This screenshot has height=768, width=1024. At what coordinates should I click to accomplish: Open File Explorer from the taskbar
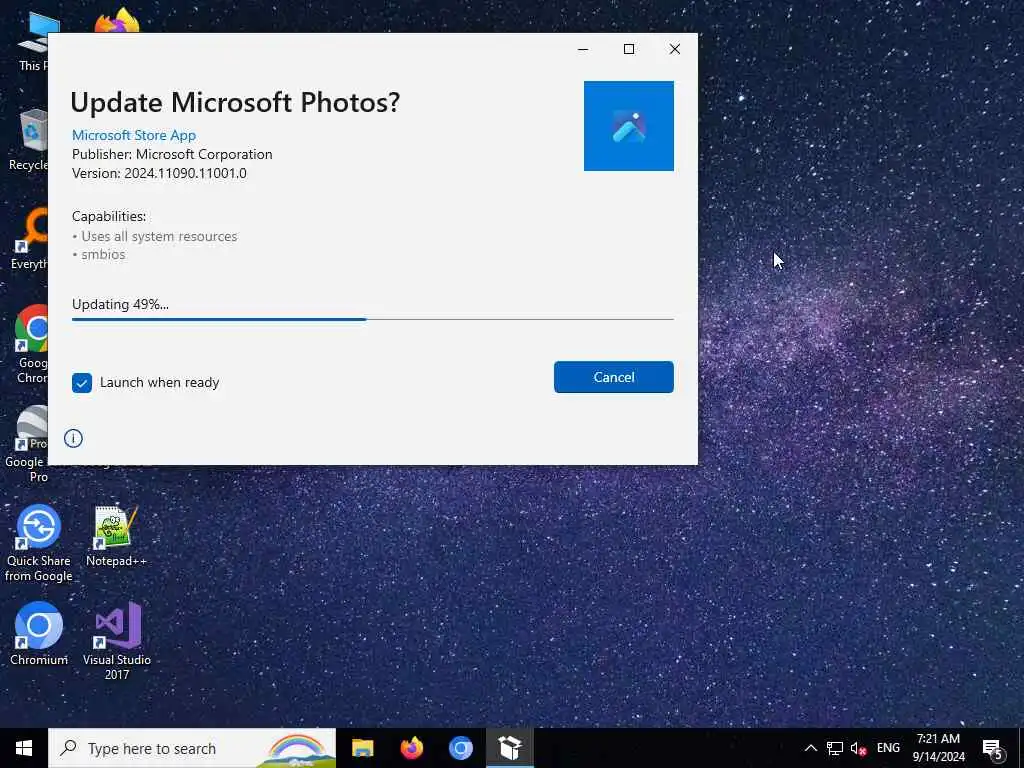(x=362, y=748)
